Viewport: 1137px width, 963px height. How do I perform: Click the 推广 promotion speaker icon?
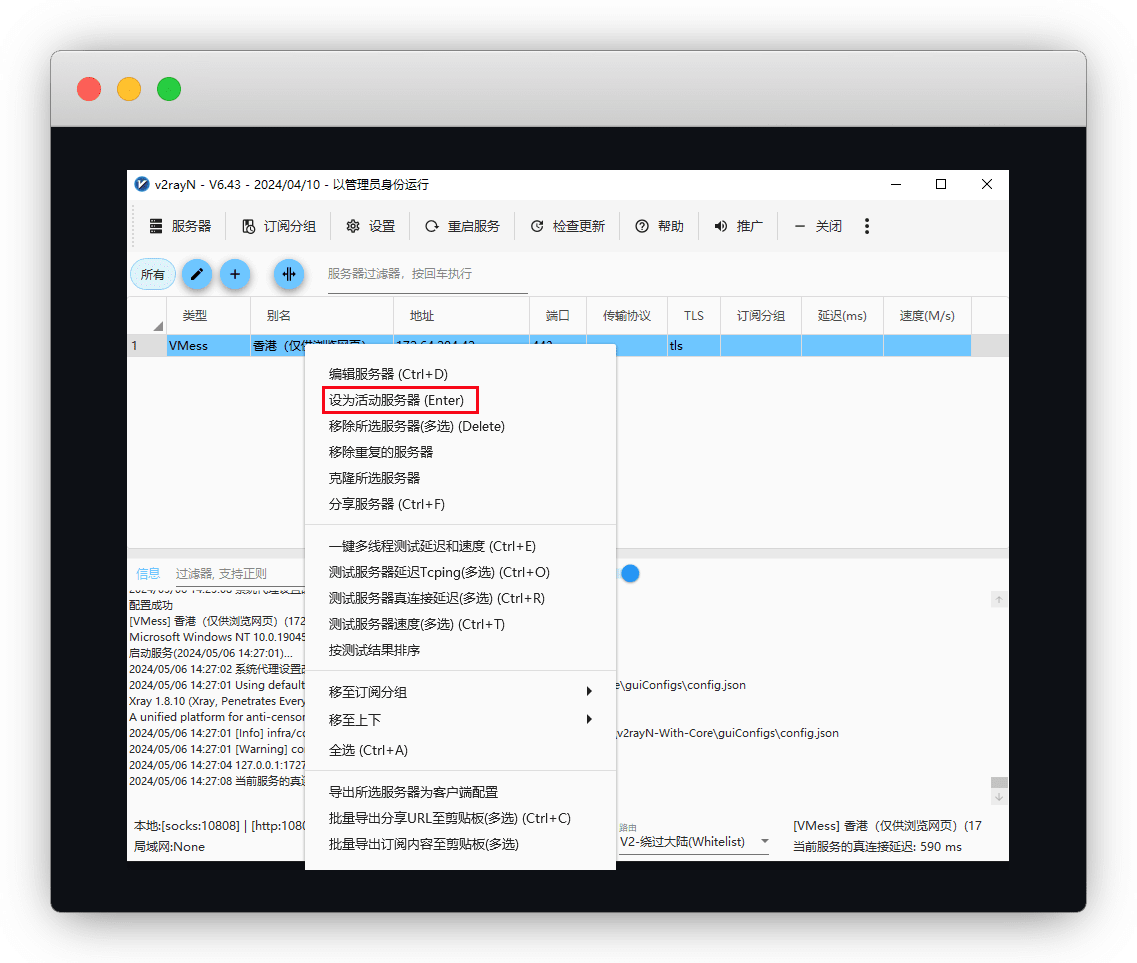coord(721,226)
